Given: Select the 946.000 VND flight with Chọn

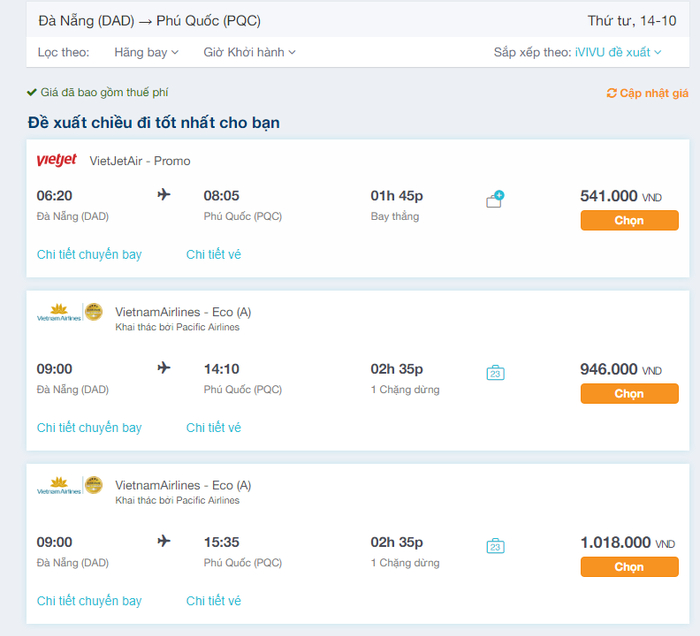Looking at the screenshot, I should [x=629, y=394].
